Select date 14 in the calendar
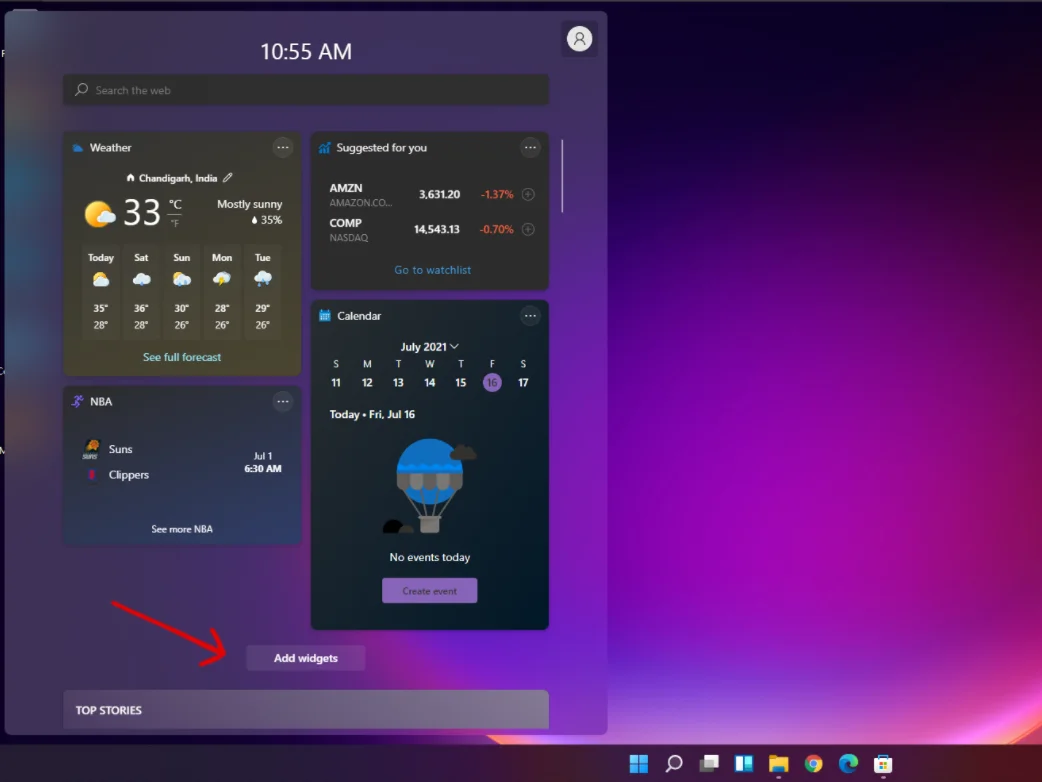Image resolution: width=1042 pixels, height=782 pixels. 429,383
